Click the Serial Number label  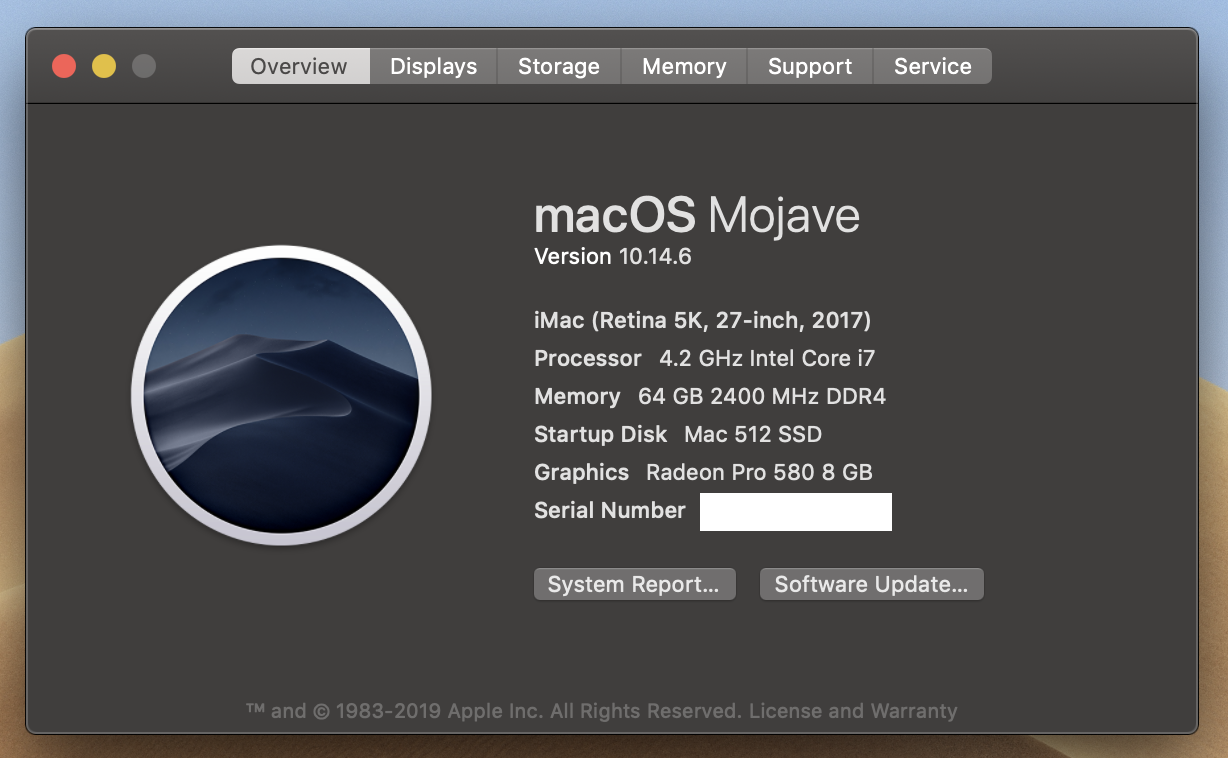[x=610, y=510]
